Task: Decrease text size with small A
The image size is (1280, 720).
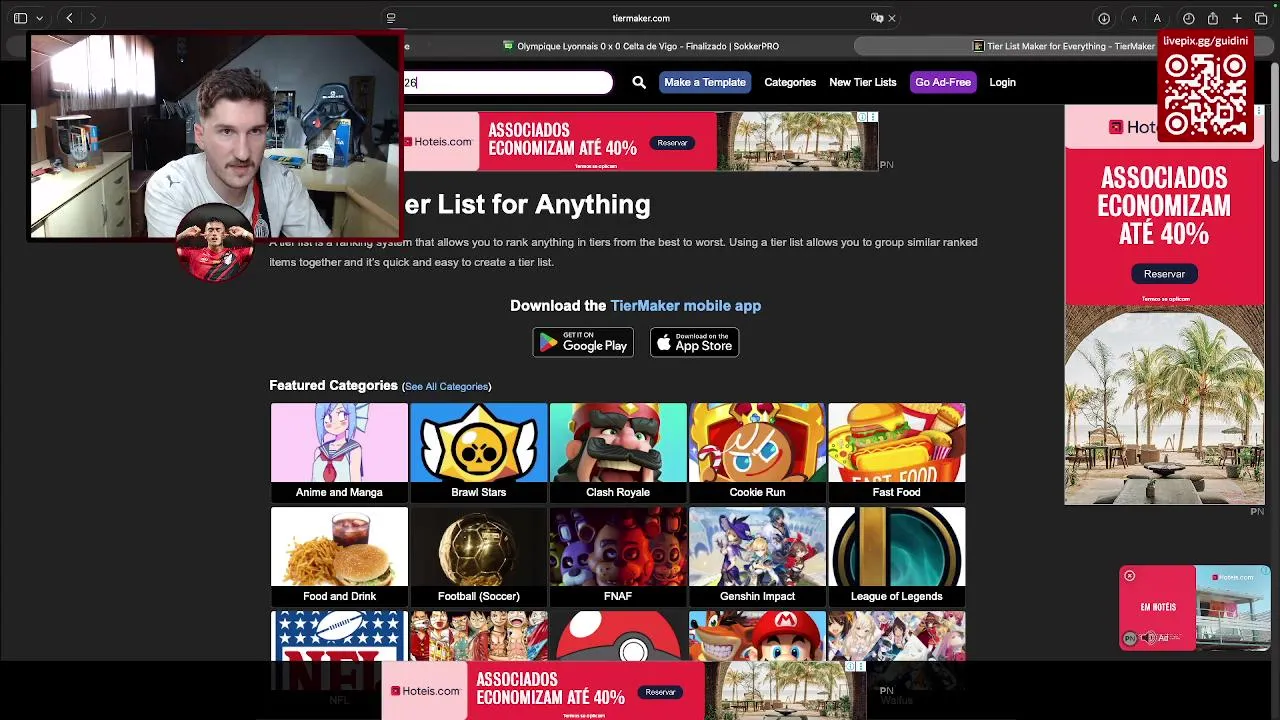Action: [x=1134, y=18]
